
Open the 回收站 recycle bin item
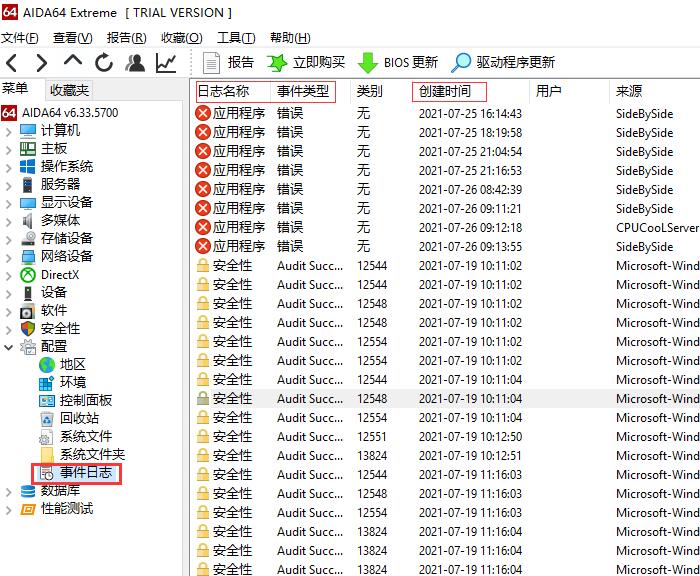[x=47, y=419]
